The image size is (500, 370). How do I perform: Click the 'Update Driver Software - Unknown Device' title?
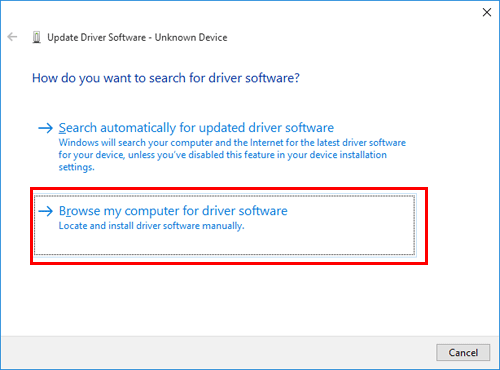pos(137,38)
